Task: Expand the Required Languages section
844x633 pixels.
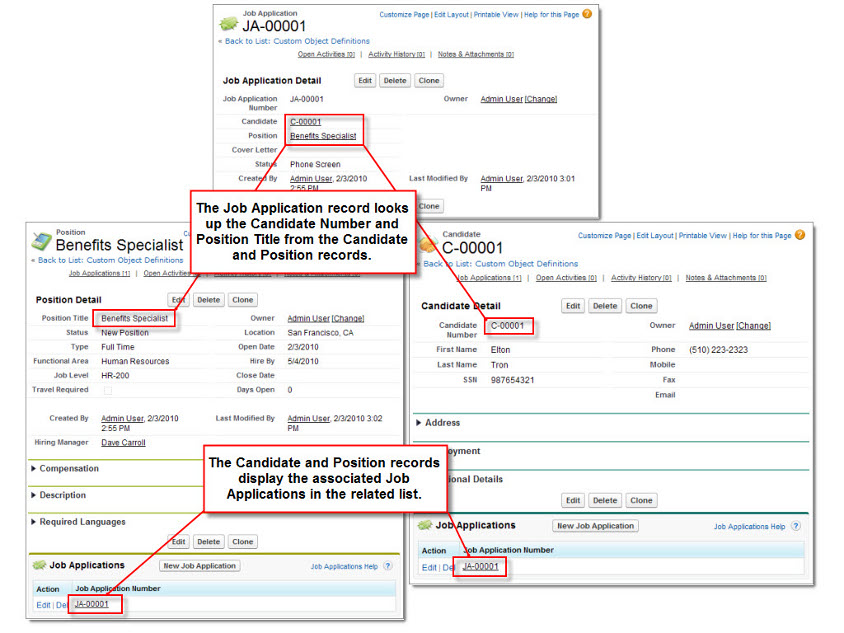Action: point(34,522)
